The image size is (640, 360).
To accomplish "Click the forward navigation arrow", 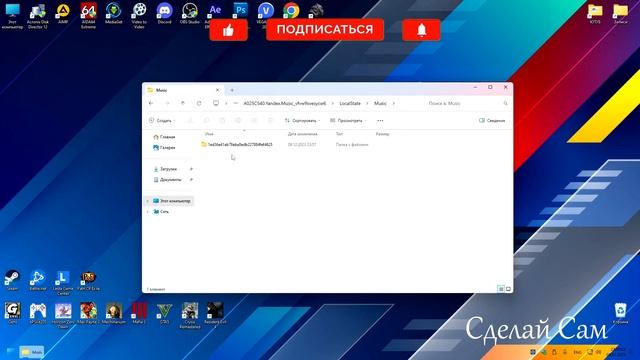I will 167,103.
